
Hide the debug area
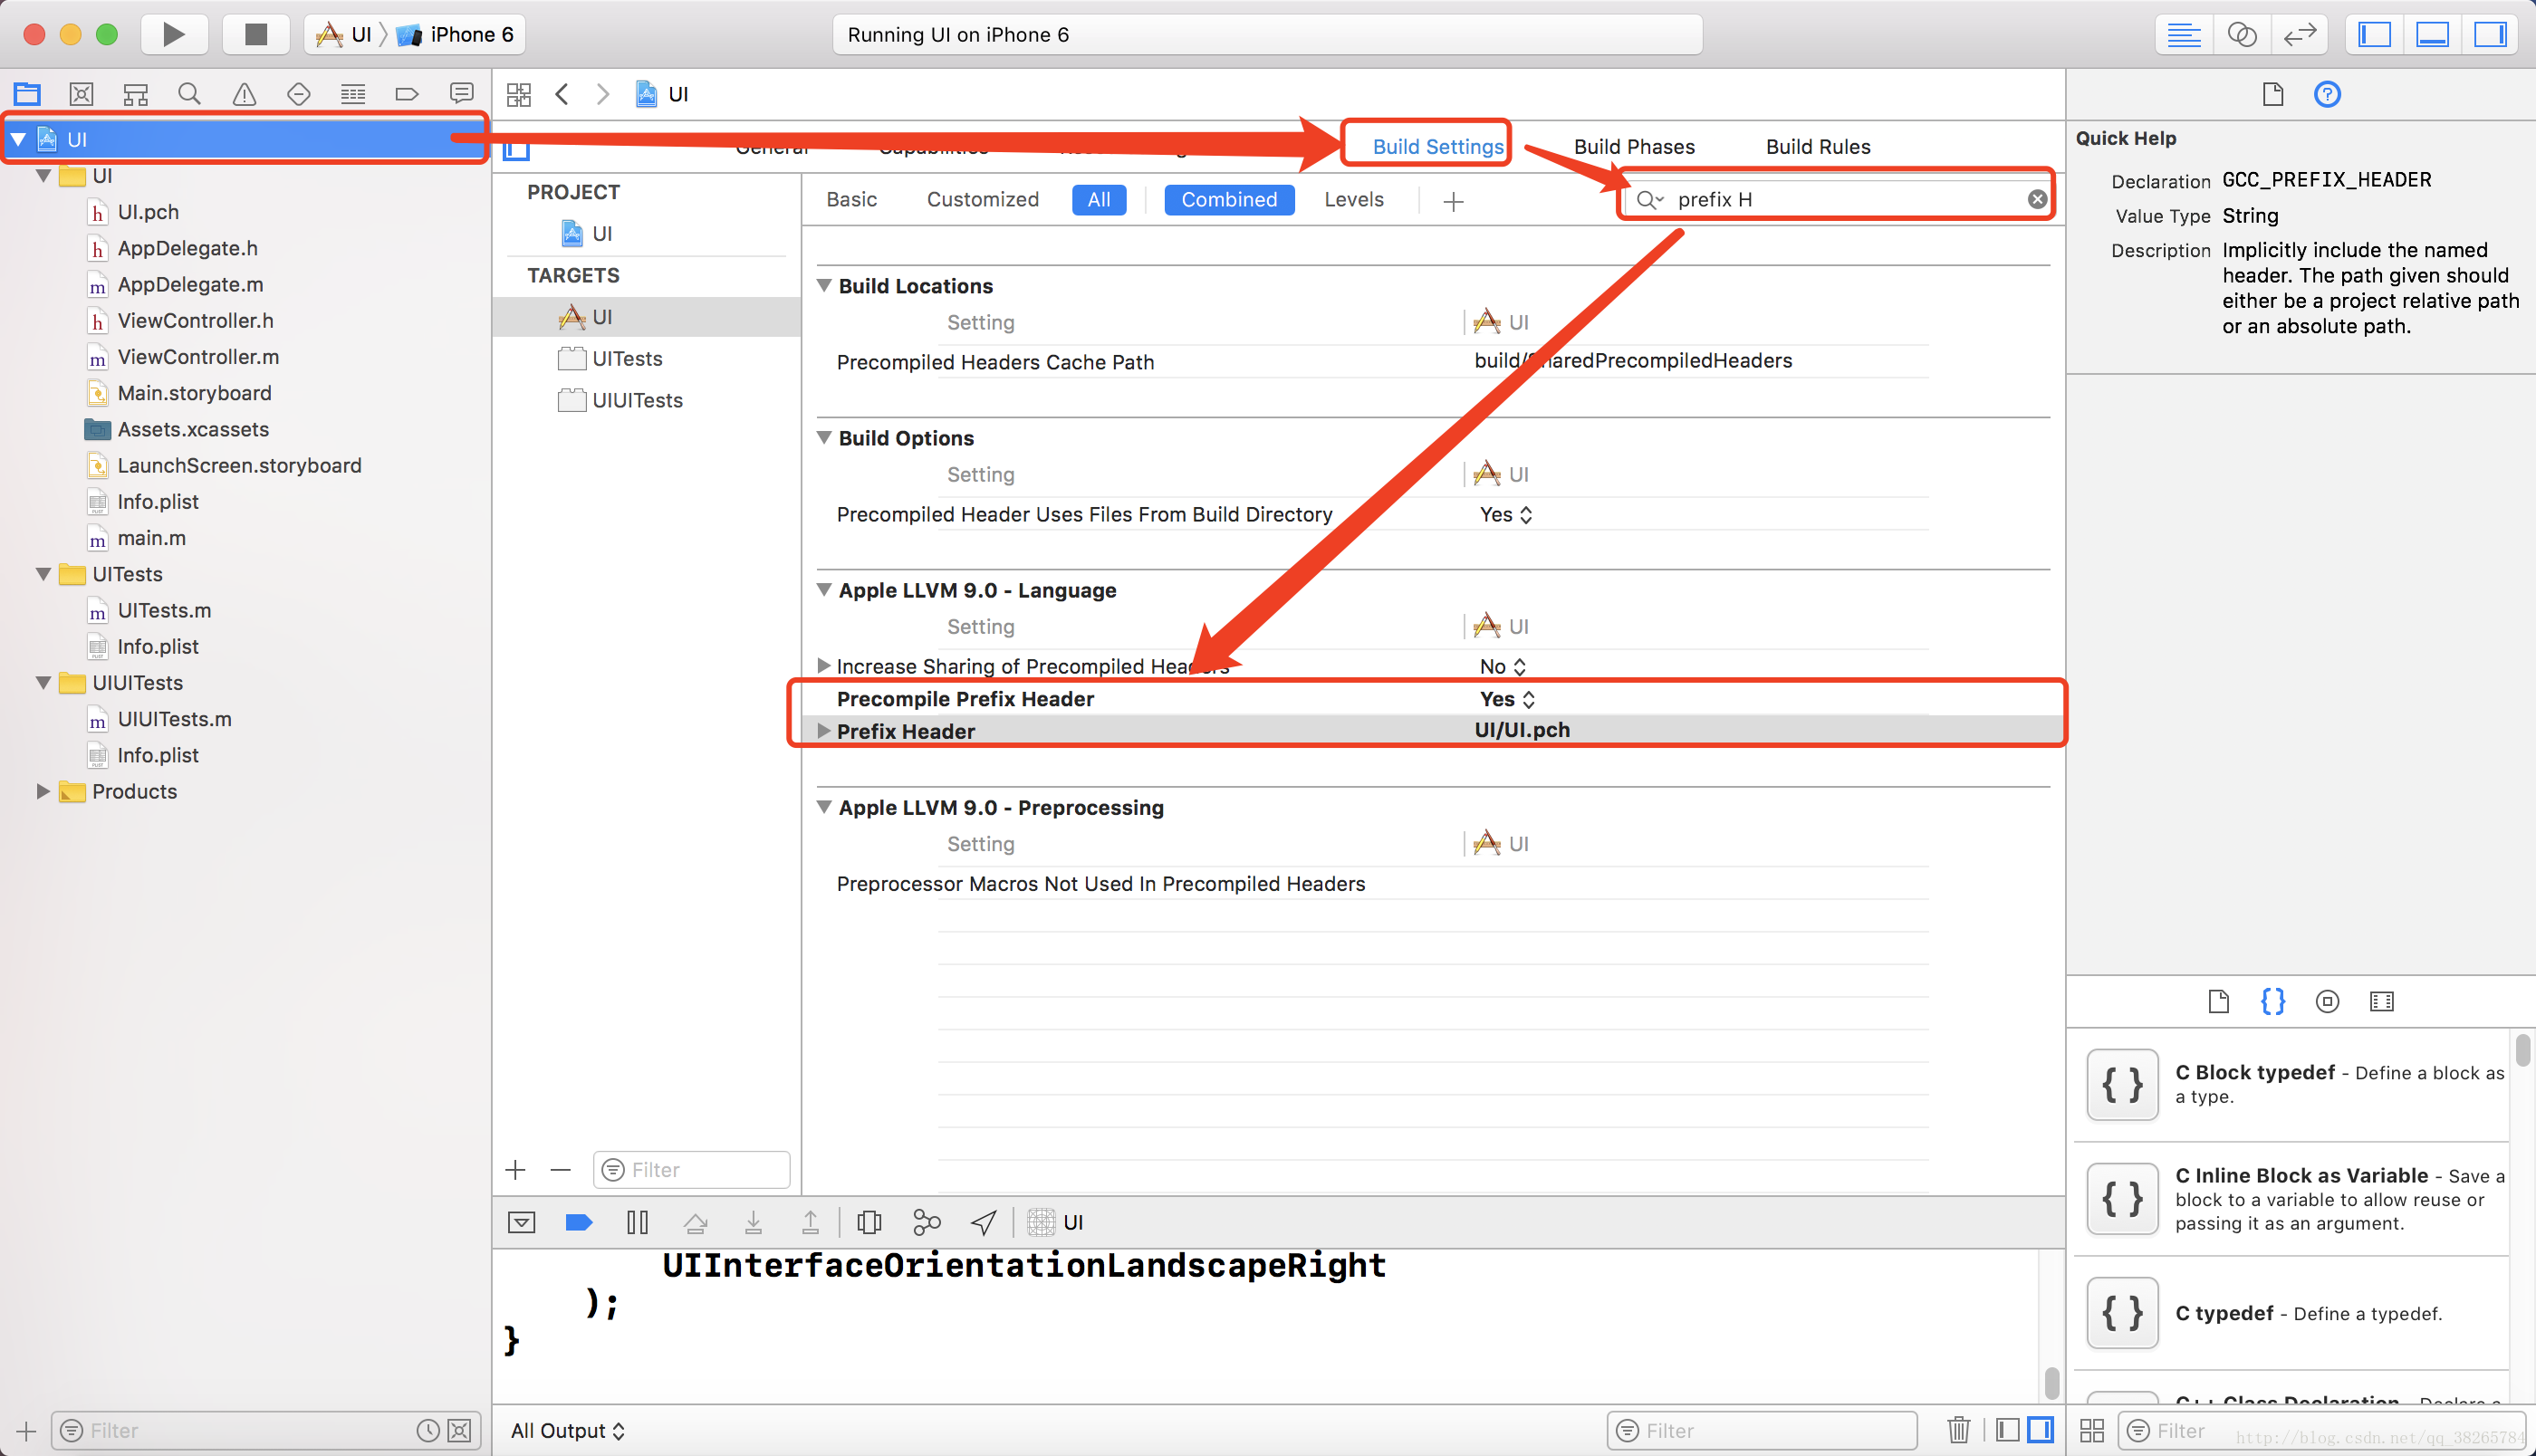coord(522,1222)
